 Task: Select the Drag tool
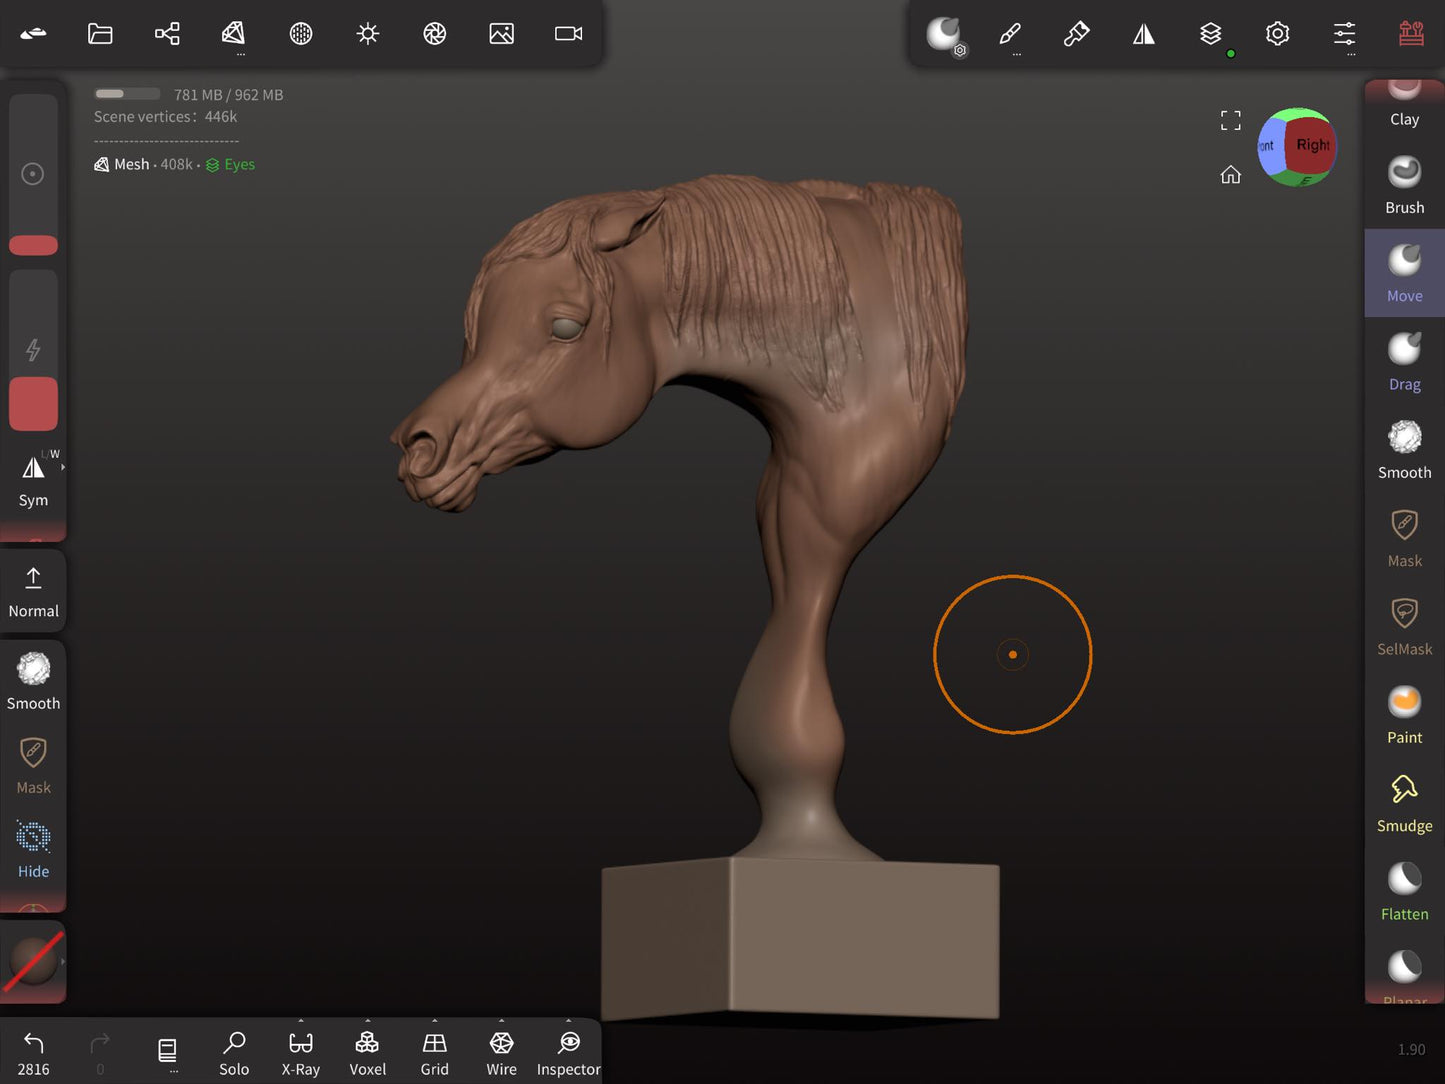pyautogui.click(x=1404, y=362)
